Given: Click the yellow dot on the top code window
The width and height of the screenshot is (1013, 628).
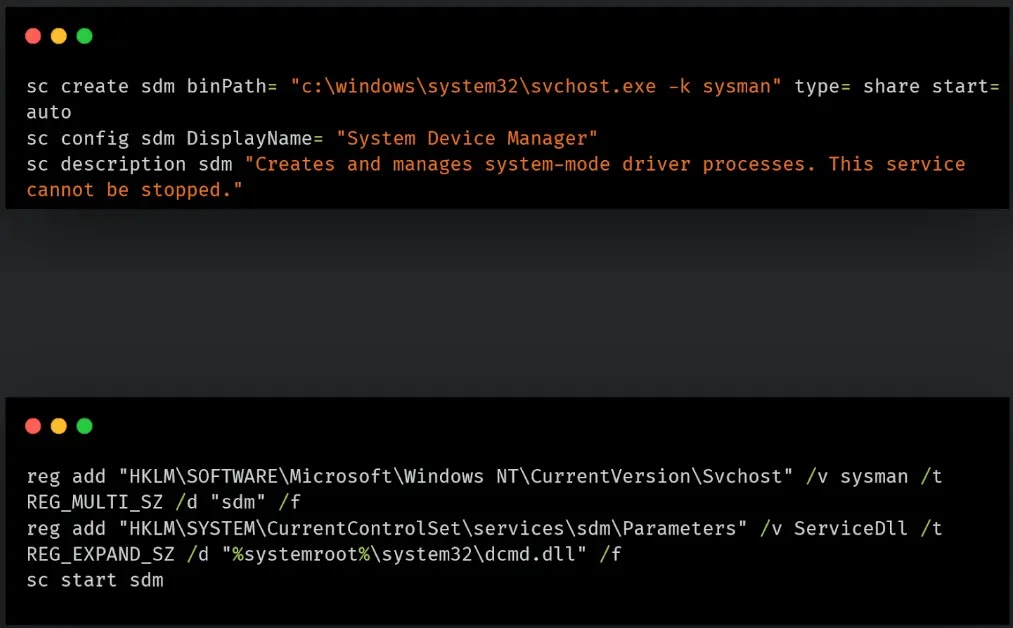Looking at the screenshot, I should pos(59,36).
